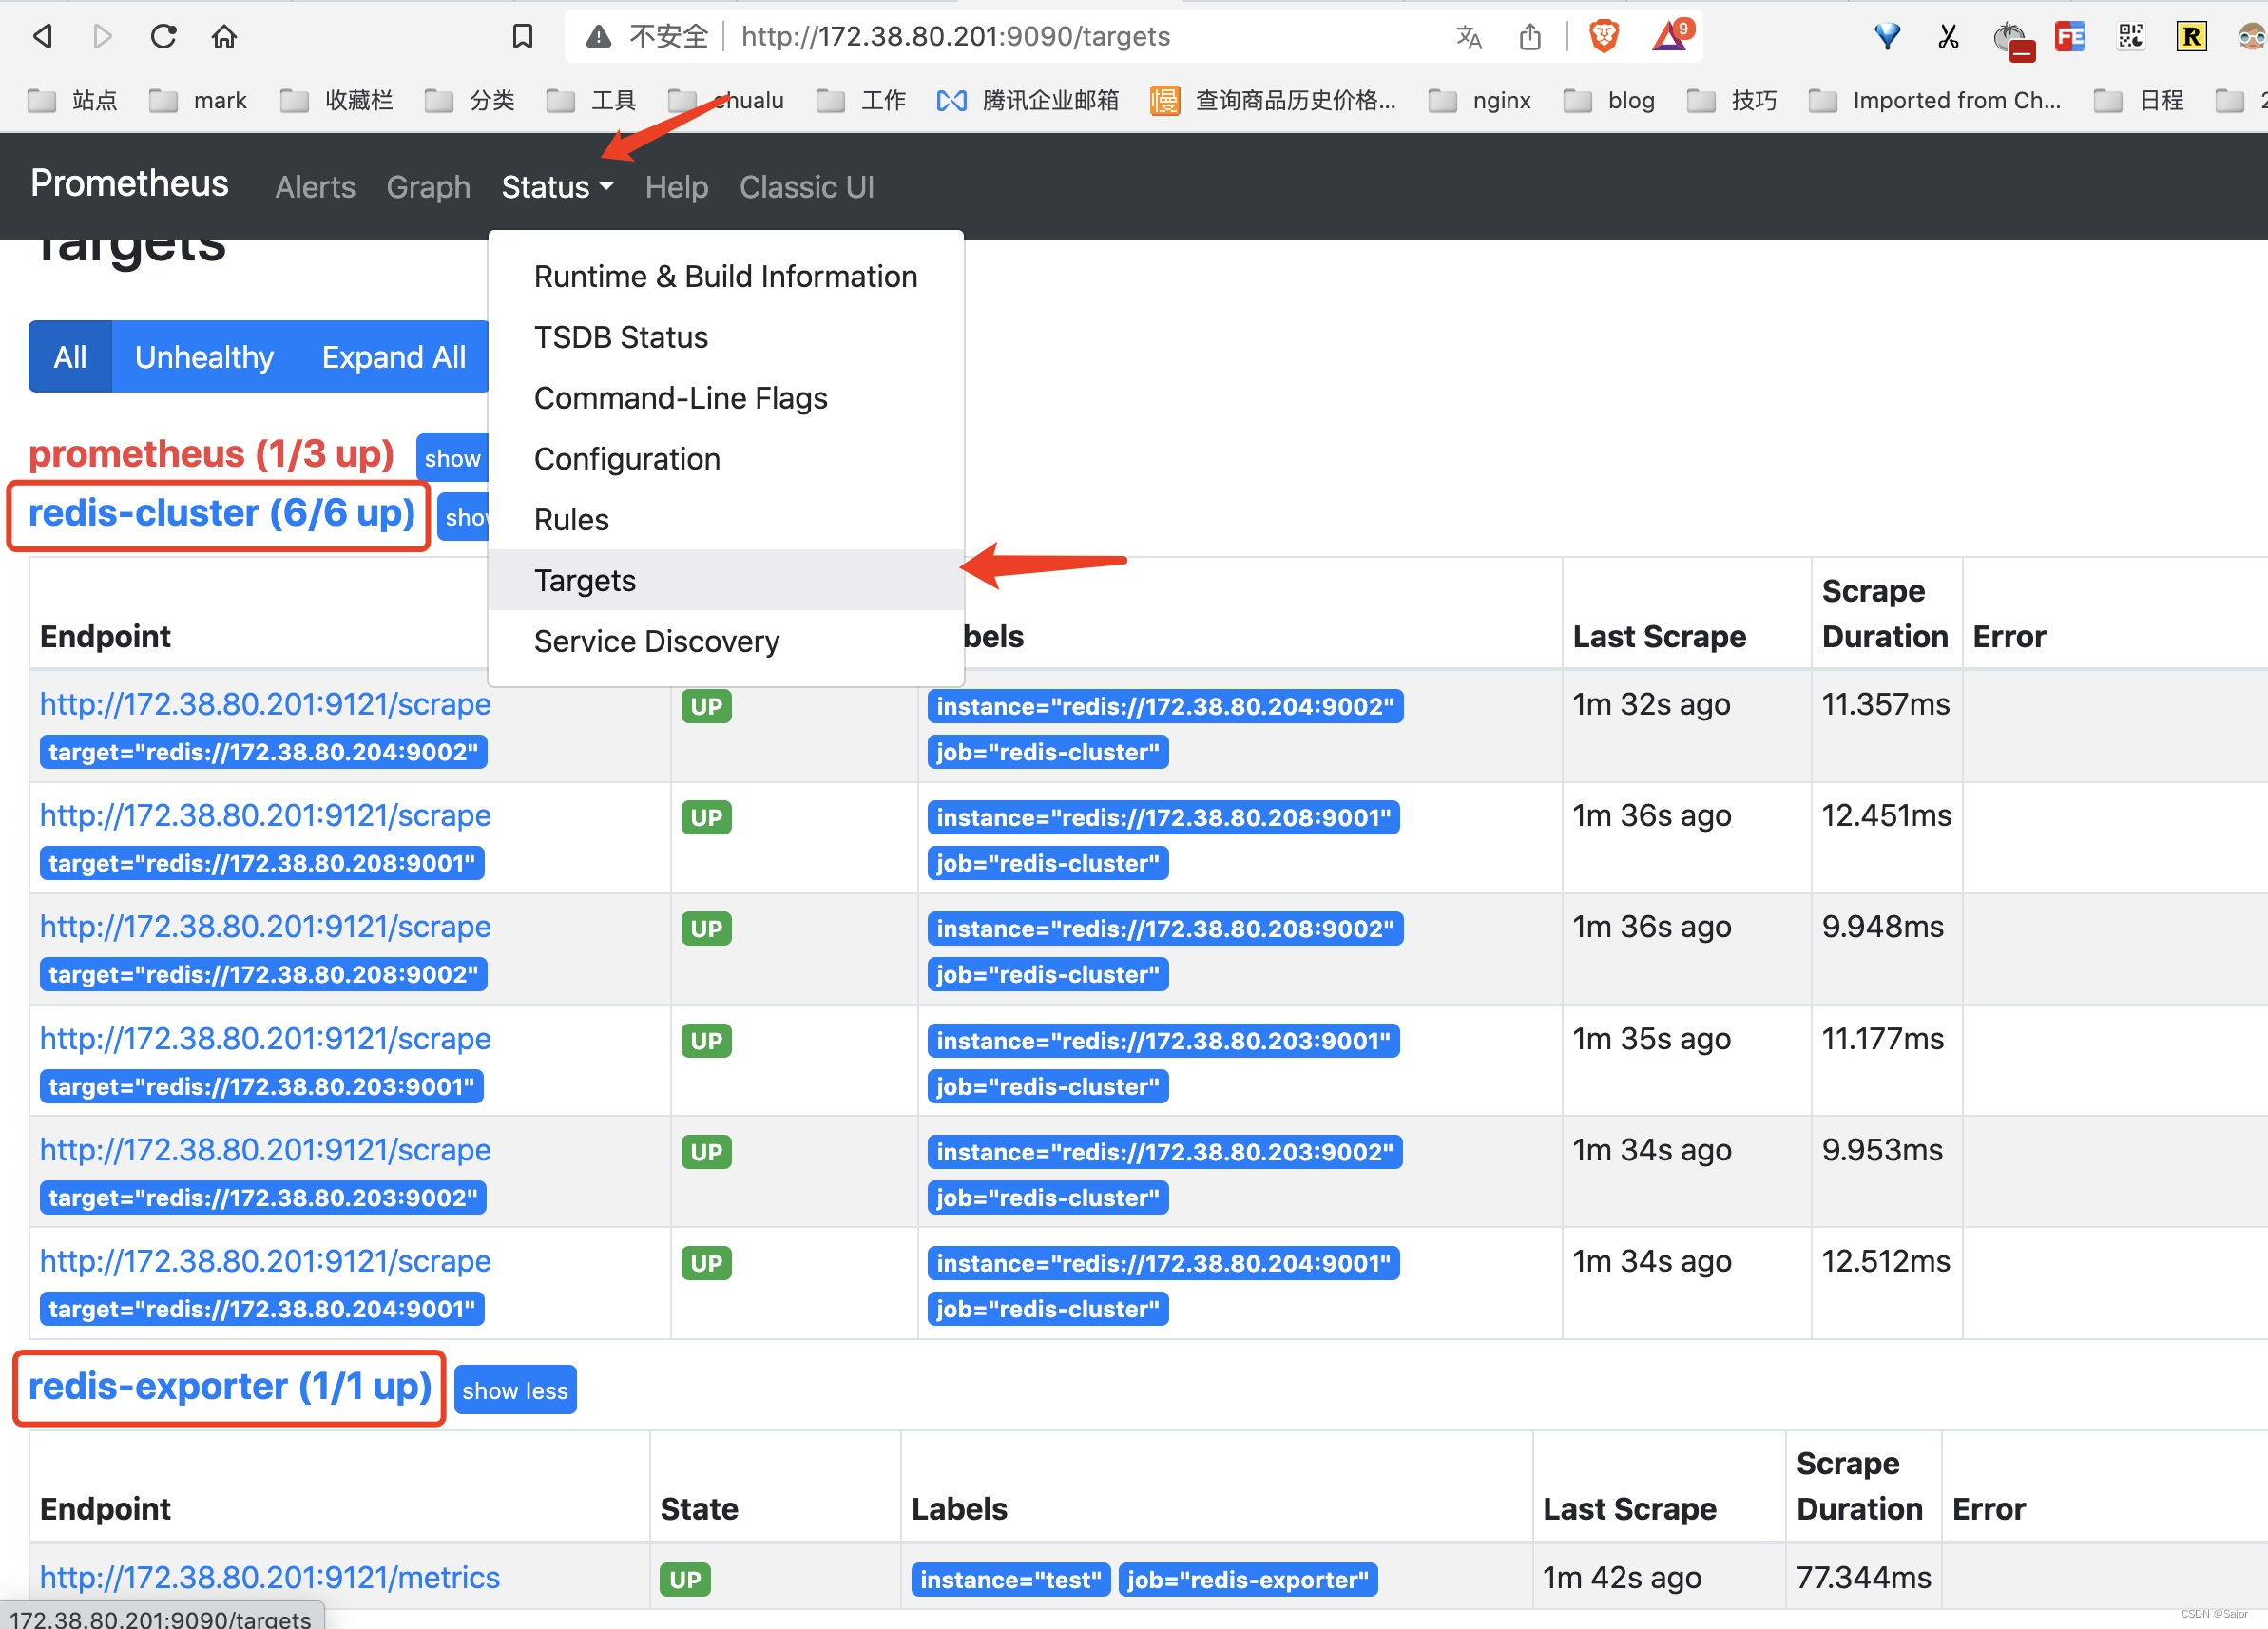Screen dimensions: 2268x1629
Task: Choose Service Discovery from the Status menu
Action: 657,641
